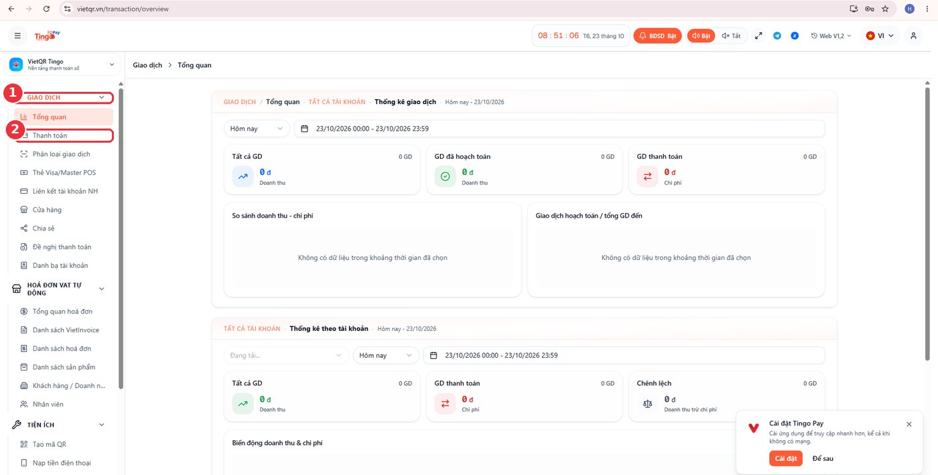Click GIAO DỊCH in the card header breadcrumb
This screenshot has width=938, height=475.
(239, 102)
